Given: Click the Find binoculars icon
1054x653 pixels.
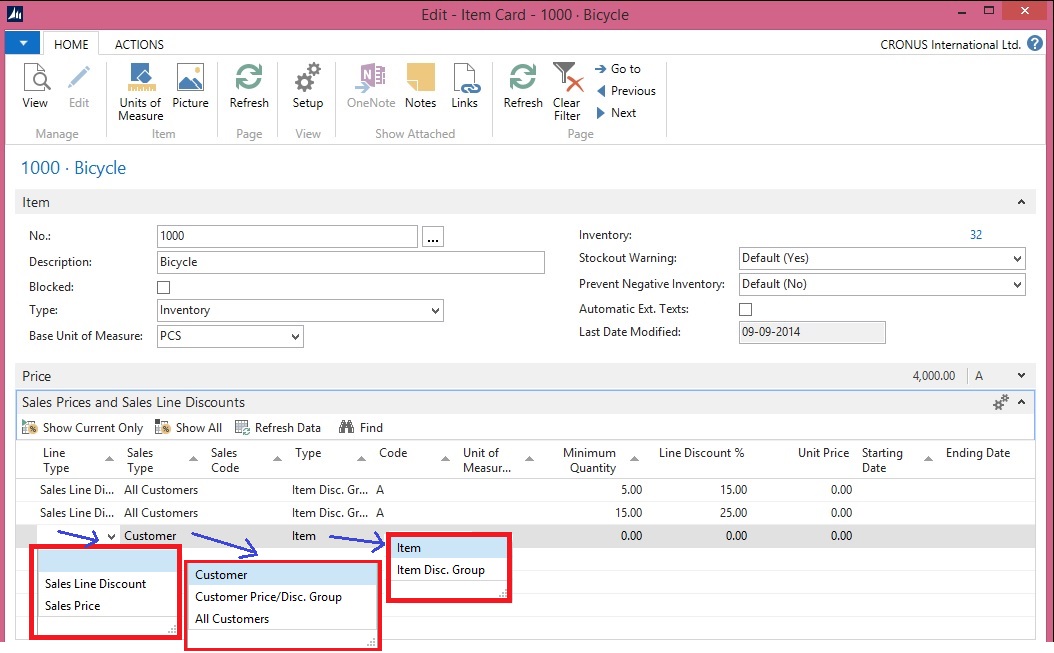Looking at the screenshot, I should [x=347, y=428].
